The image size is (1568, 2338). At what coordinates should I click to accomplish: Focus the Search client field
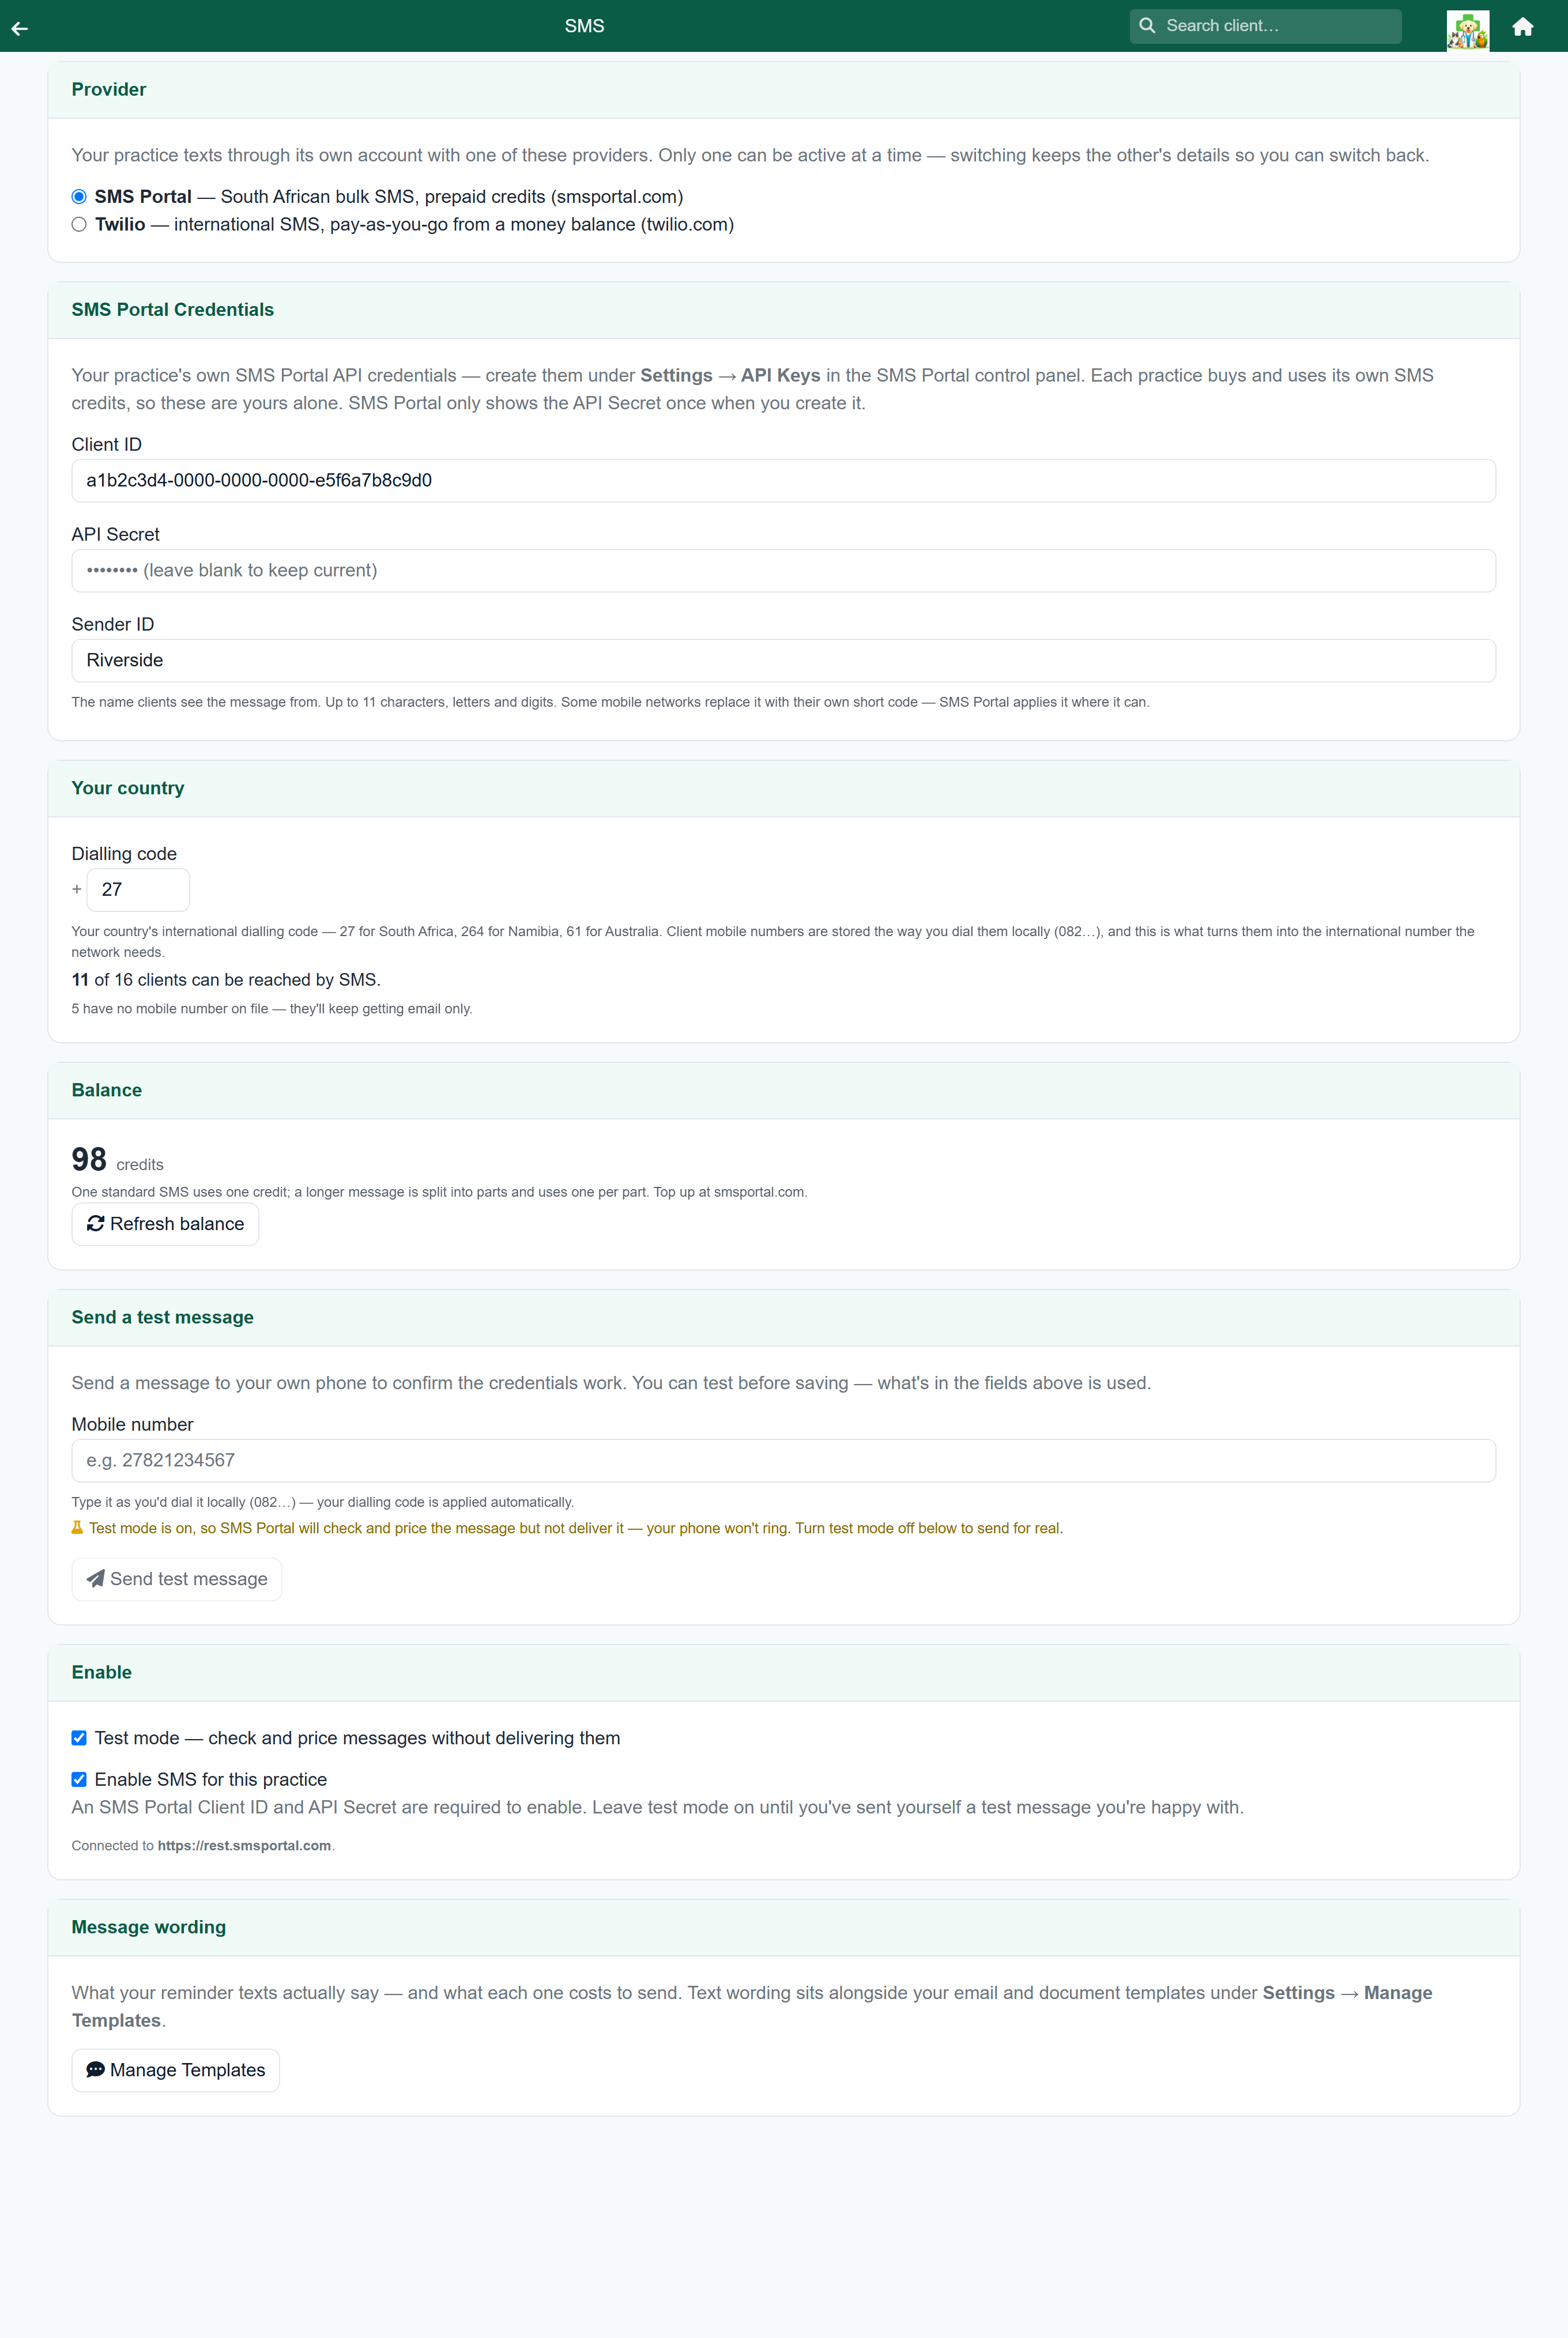[1265, 26]
